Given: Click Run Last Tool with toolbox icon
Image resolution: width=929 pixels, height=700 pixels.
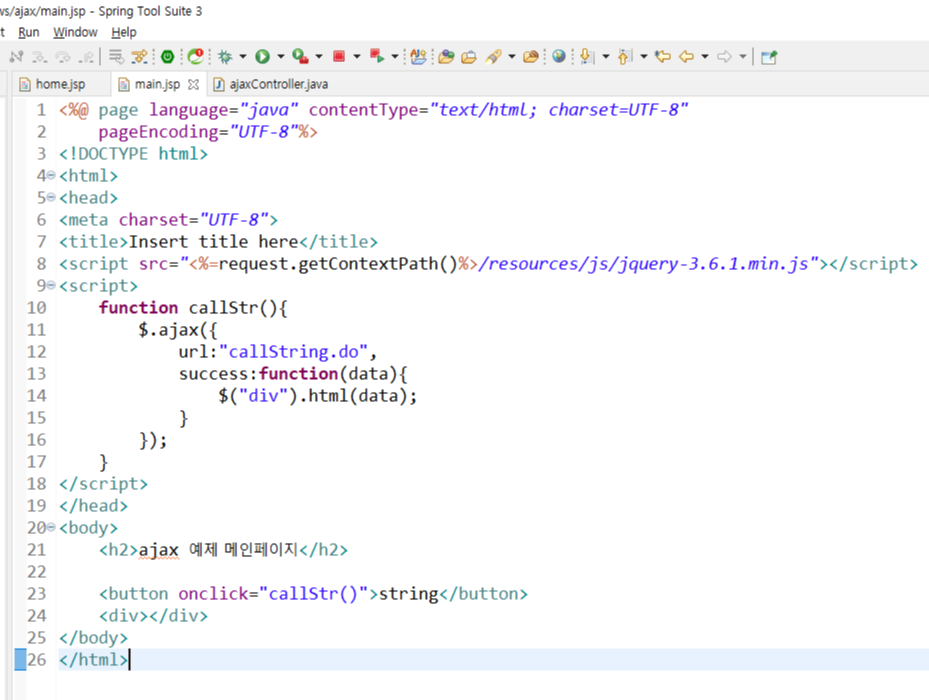Looking at the screenshot, I should (x=300, y=57).
